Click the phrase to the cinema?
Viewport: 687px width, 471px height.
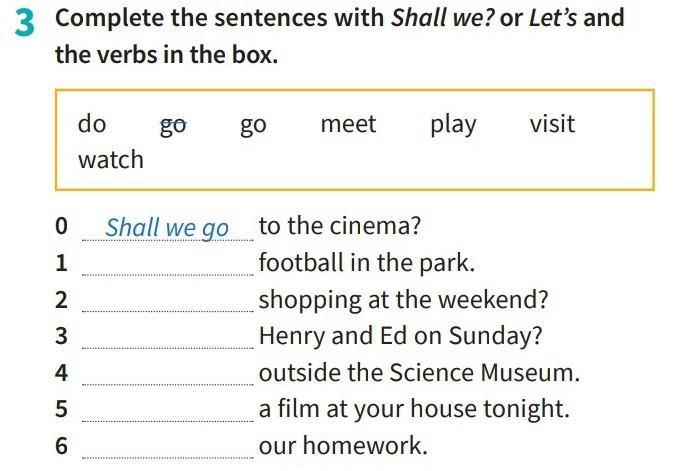(x=340, y=226)
